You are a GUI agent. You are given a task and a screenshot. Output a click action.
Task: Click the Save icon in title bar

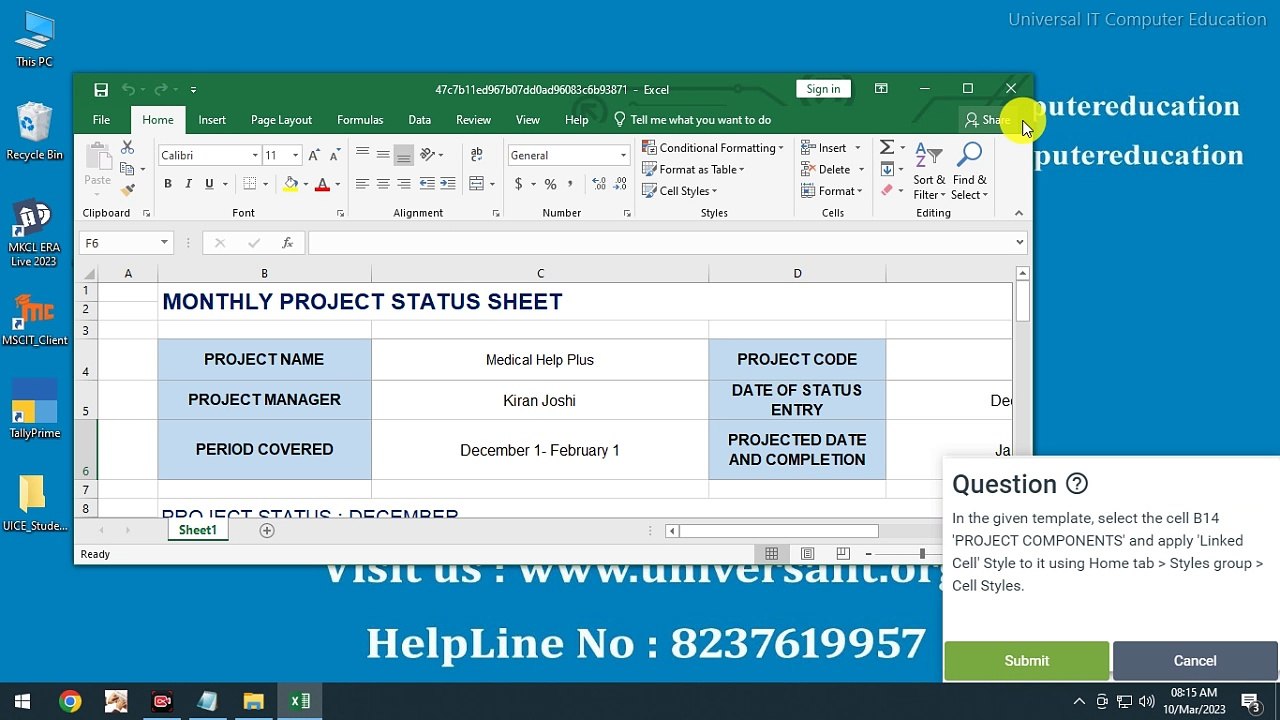101,90
